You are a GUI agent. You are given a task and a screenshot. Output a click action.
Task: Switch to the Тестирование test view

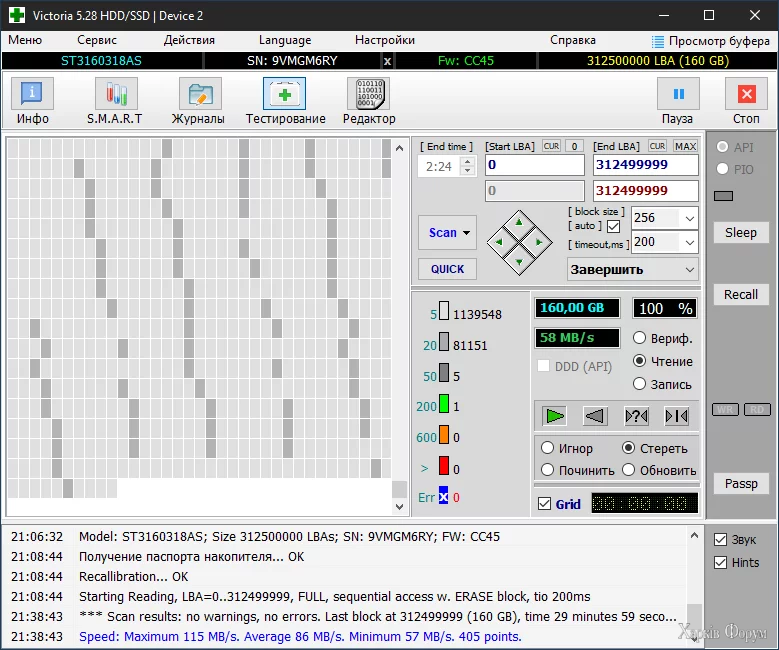(x=285, y=101)
